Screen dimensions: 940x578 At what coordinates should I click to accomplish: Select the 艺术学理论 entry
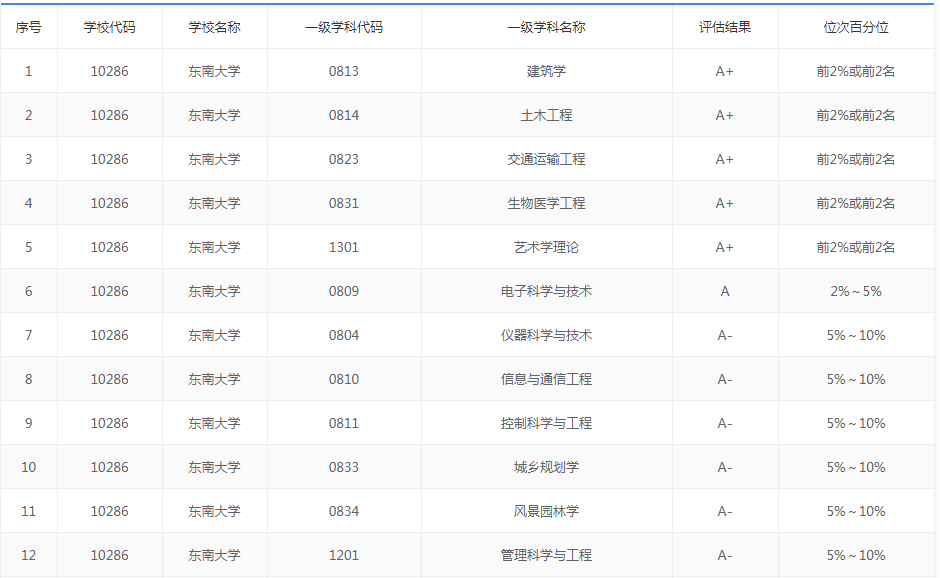[546, 247]
